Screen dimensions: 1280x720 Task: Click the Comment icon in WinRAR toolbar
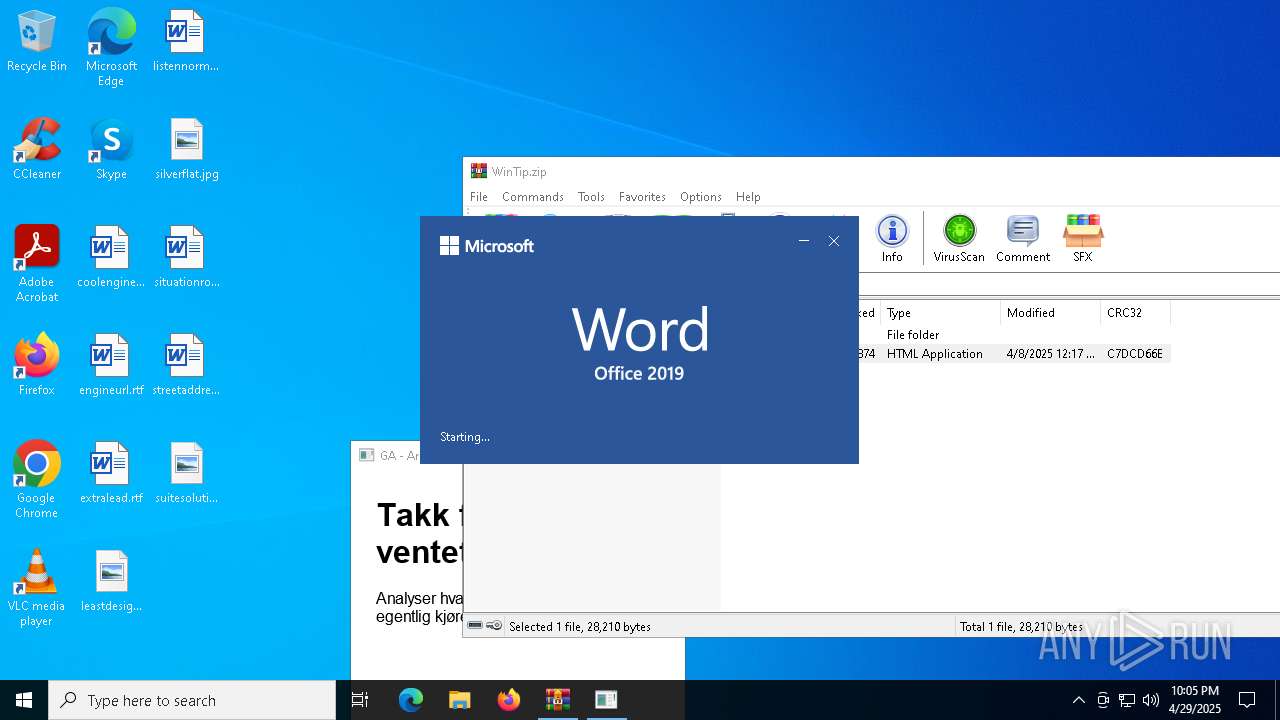pyautogui.click(x=1022, y=239)
